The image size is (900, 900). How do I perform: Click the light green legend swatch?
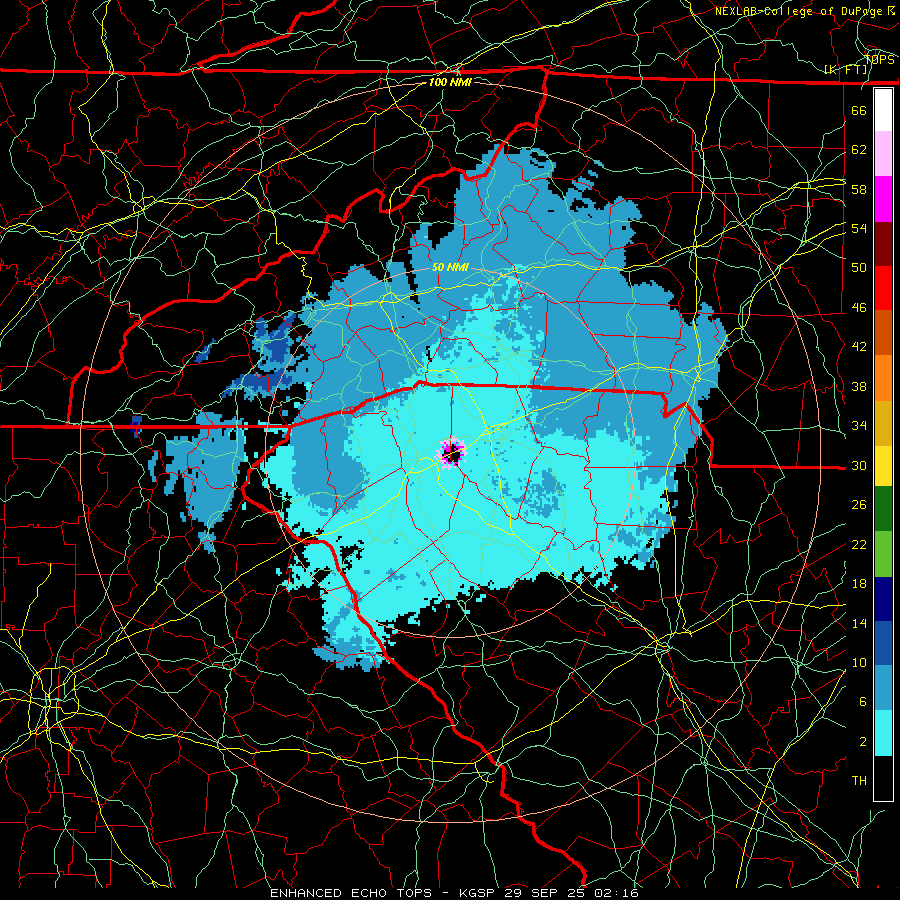(883, 553)
